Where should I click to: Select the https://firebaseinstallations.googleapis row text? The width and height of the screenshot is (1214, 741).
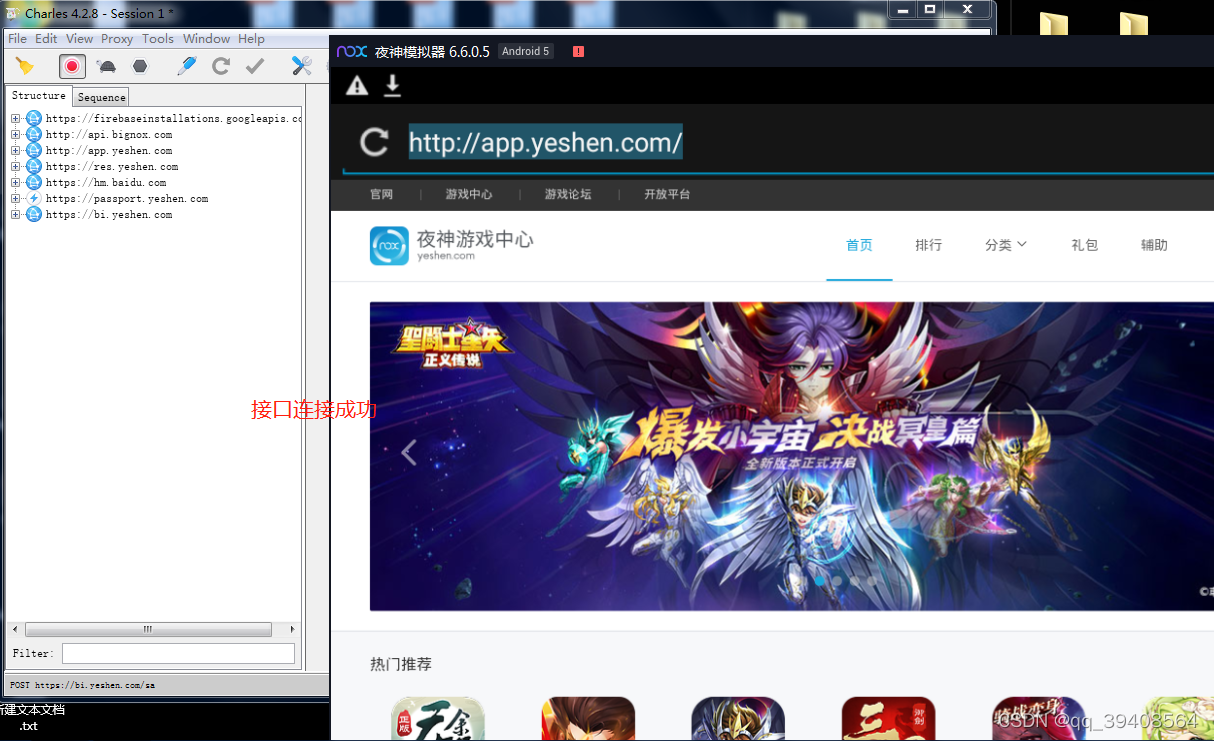point(173,119)
